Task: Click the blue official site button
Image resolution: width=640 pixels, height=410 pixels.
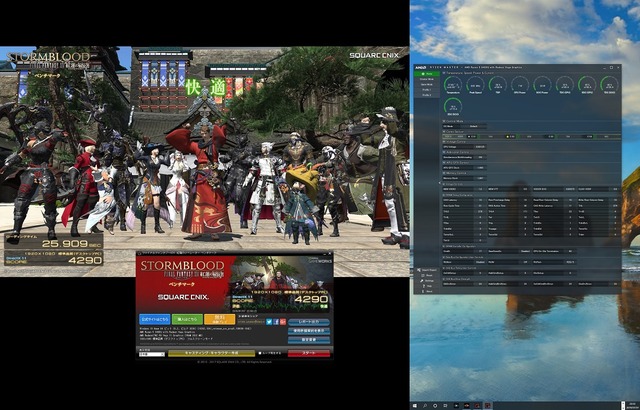Action: [155, 319]
